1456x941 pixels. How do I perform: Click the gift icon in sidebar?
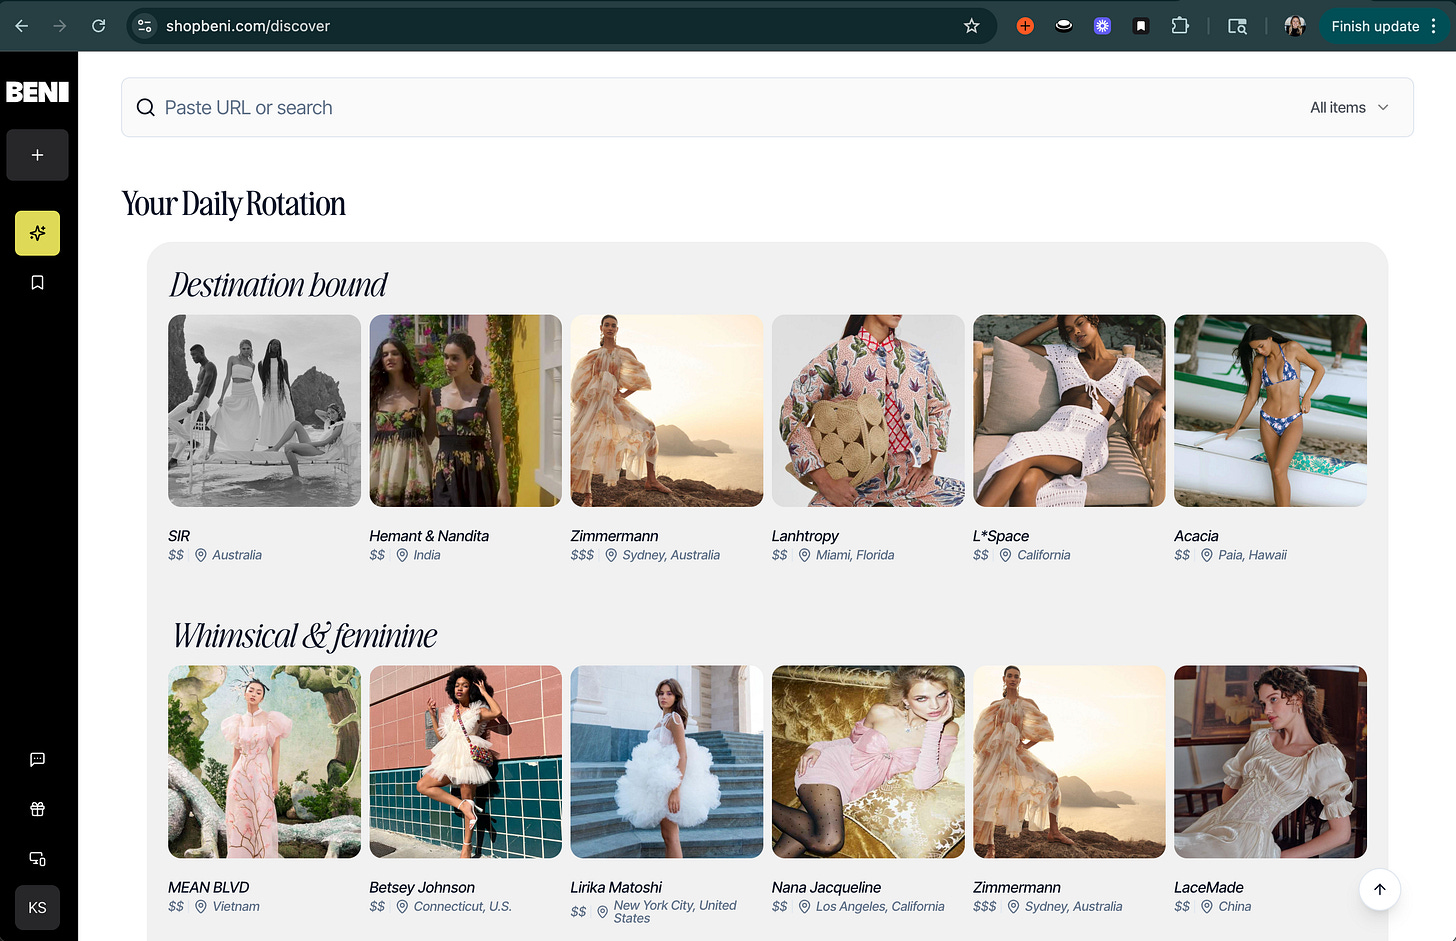(37, 809)
